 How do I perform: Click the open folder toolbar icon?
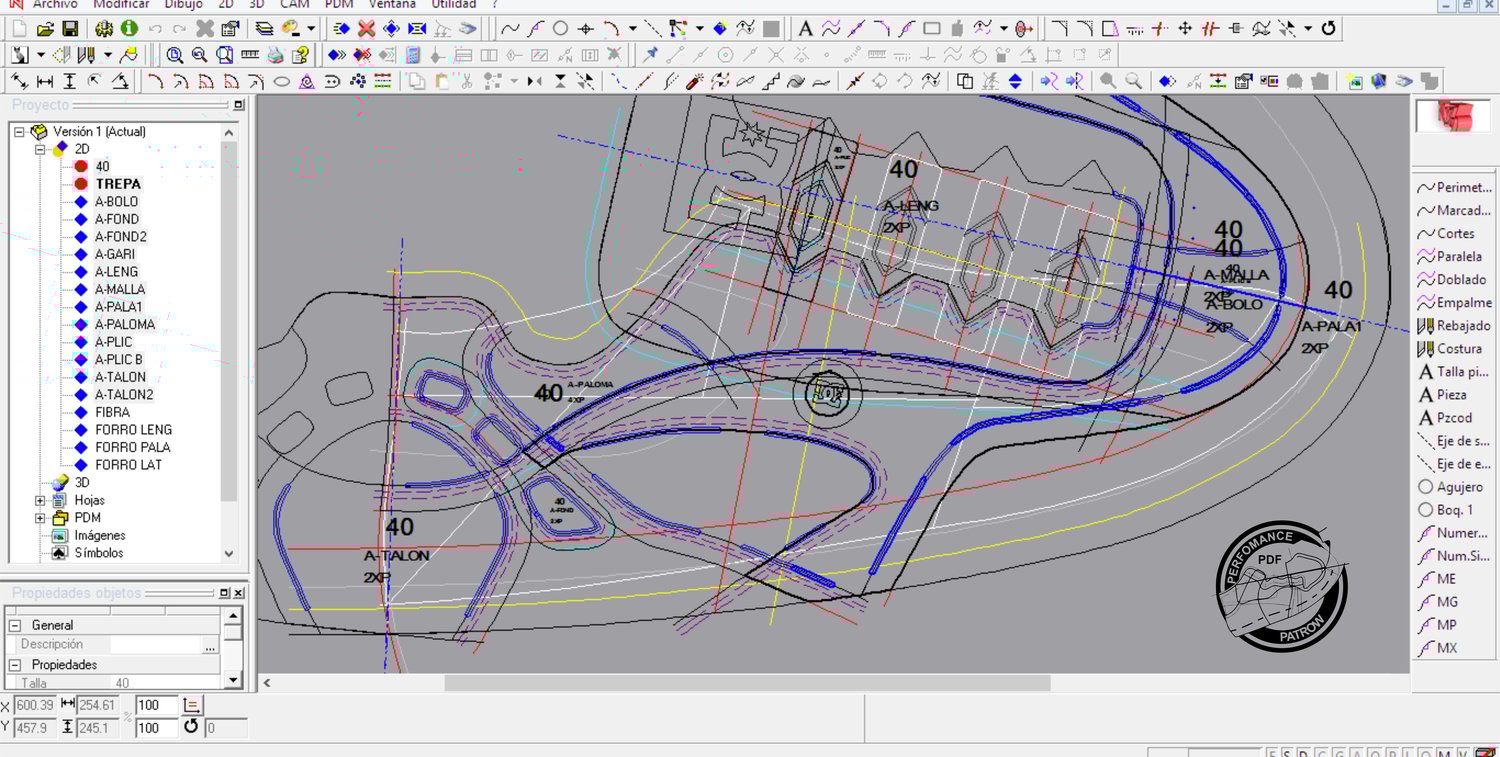pyautogui.click(x=46, y=29)
